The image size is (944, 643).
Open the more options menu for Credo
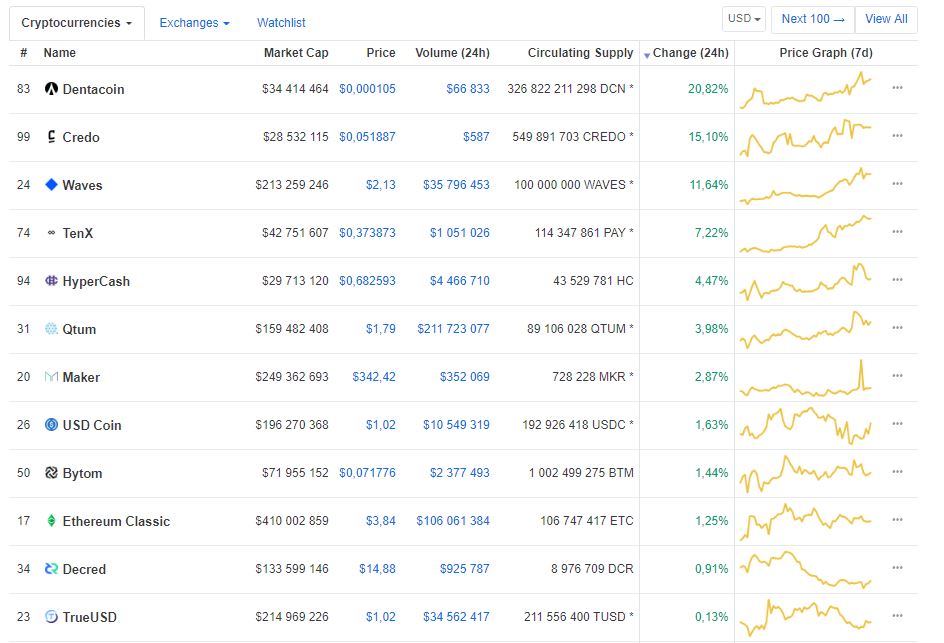click(x=897, y=136)
